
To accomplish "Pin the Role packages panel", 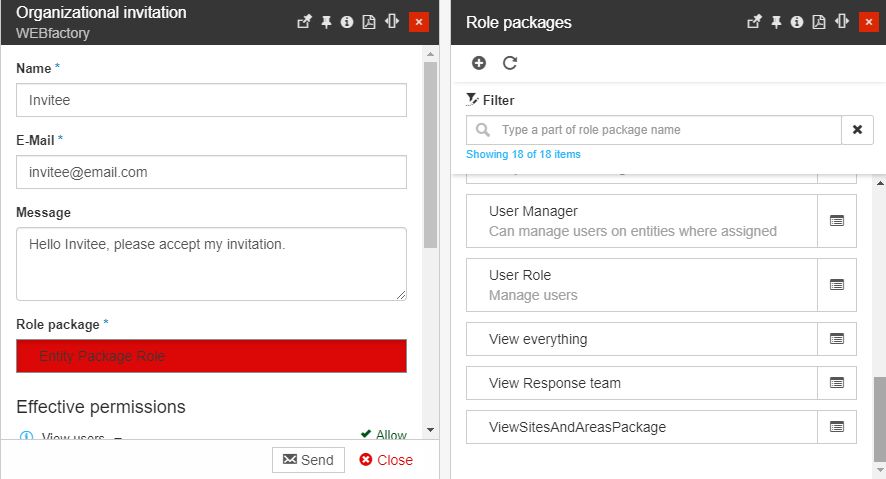I will [x=776, y=22].
